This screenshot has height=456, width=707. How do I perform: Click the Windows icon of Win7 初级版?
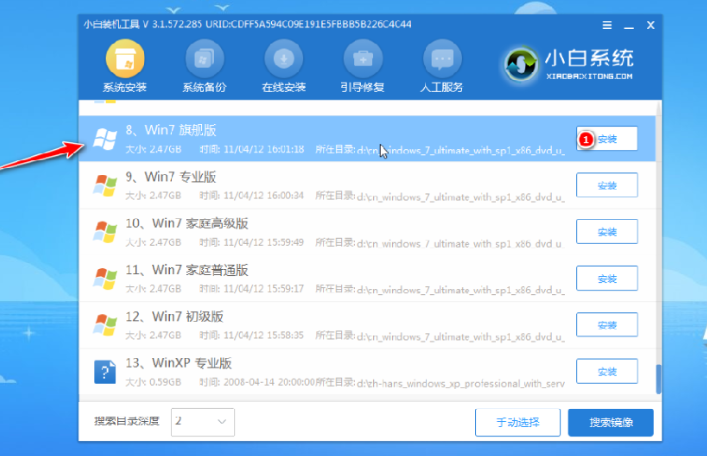(x=105, y=325)
